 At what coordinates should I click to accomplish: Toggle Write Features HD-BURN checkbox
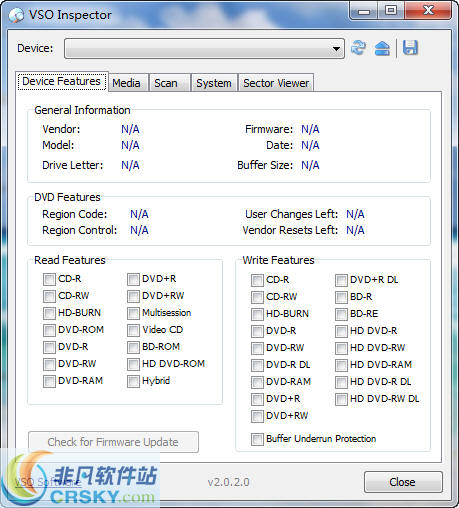[257, 314]
